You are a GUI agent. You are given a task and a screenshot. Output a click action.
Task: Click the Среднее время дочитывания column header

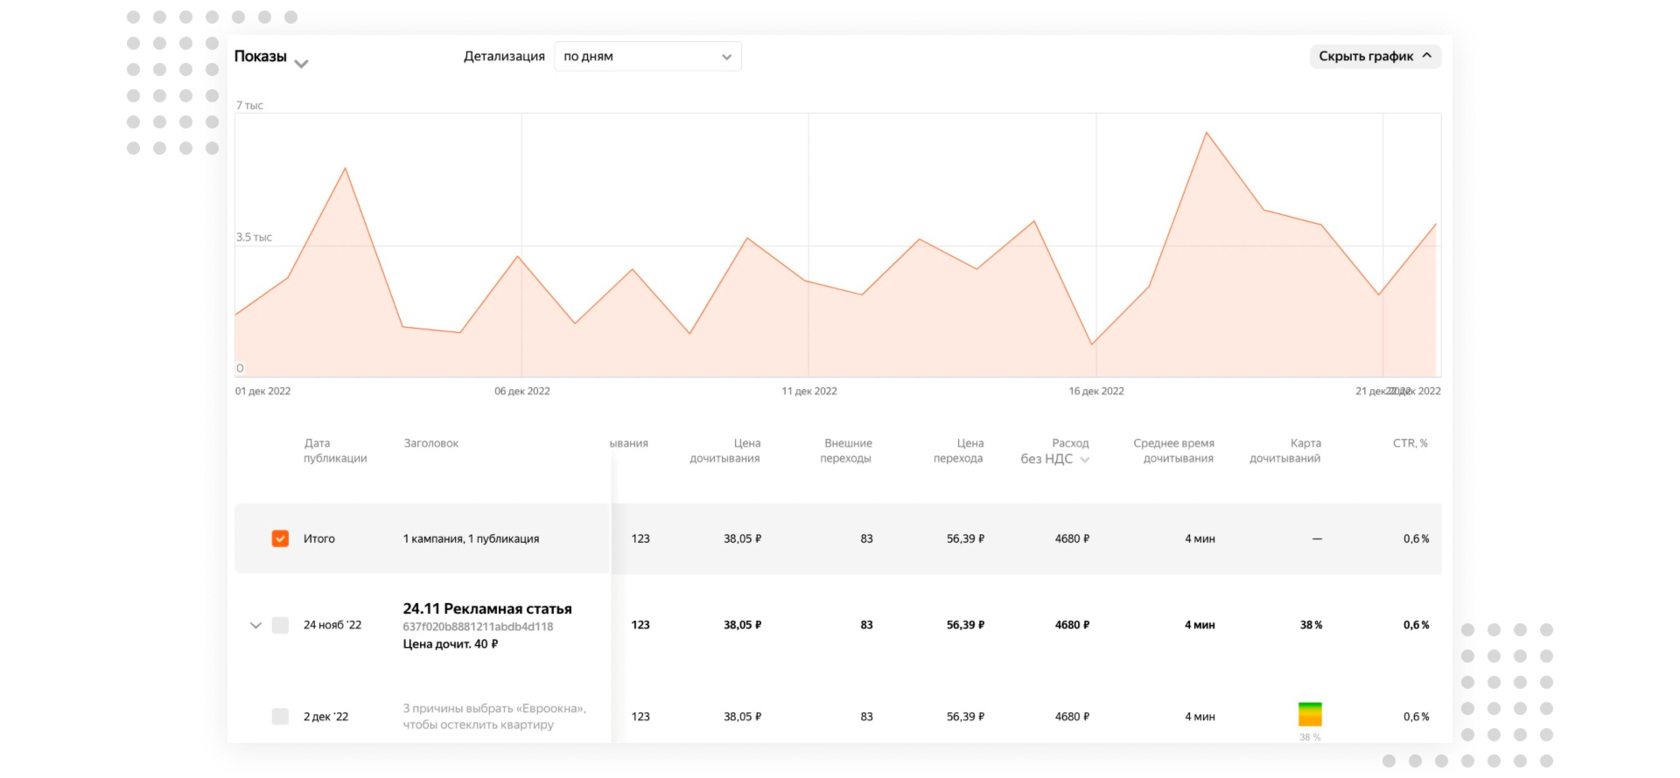[1174, 450]
